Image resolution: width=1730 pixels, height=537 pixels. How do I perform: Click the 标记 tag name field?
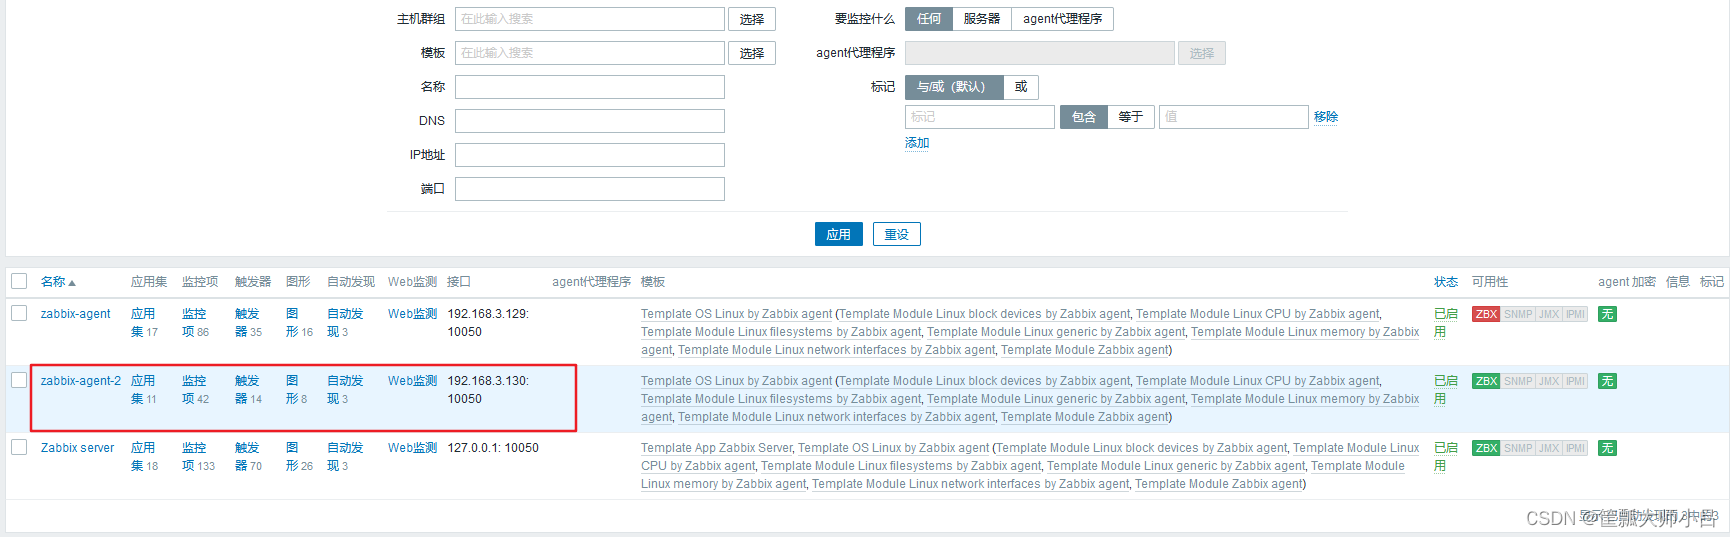tap(980, 117)
